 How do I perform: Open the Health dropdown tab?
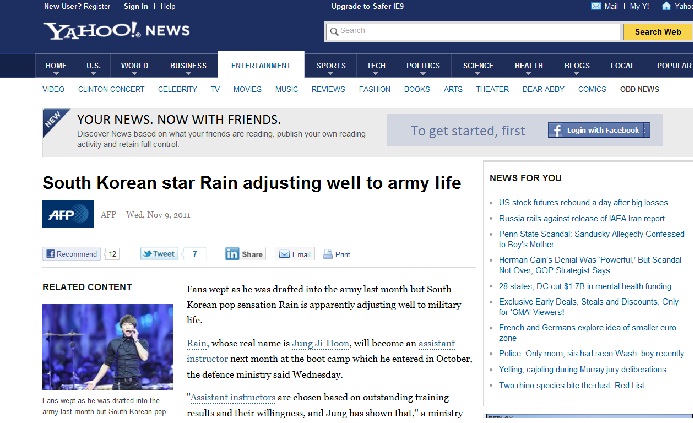[528, 65]
